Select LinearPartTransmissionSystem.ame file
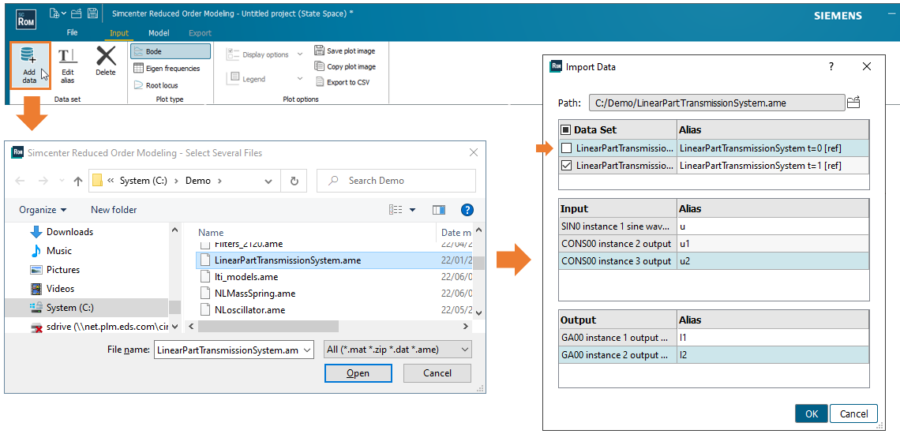 (333, 260)
